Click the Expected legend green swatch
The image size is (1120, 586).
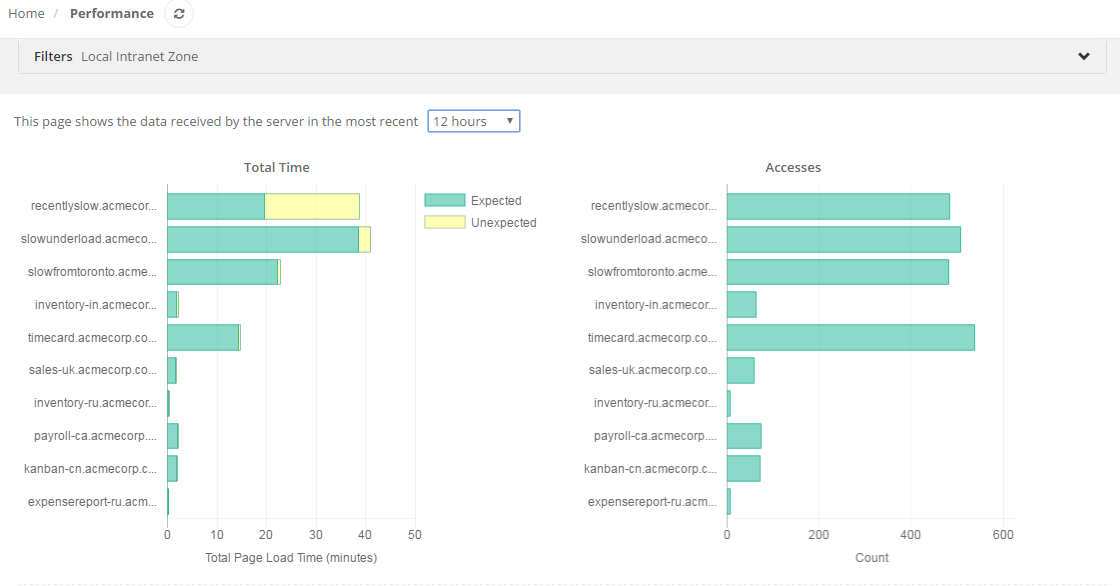pyautogui.click(x=444, y=200)
